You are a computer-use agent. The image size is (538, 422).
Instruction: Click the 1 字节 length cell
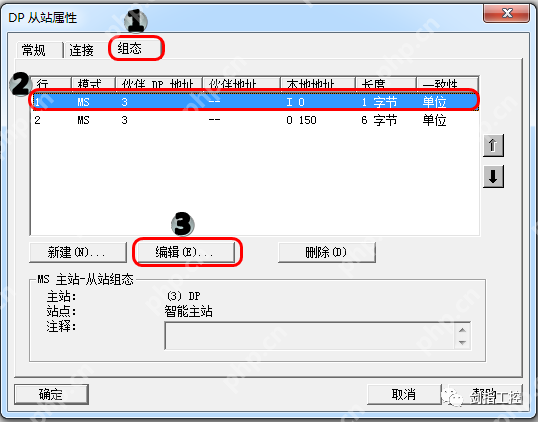(x=379, y=102)
